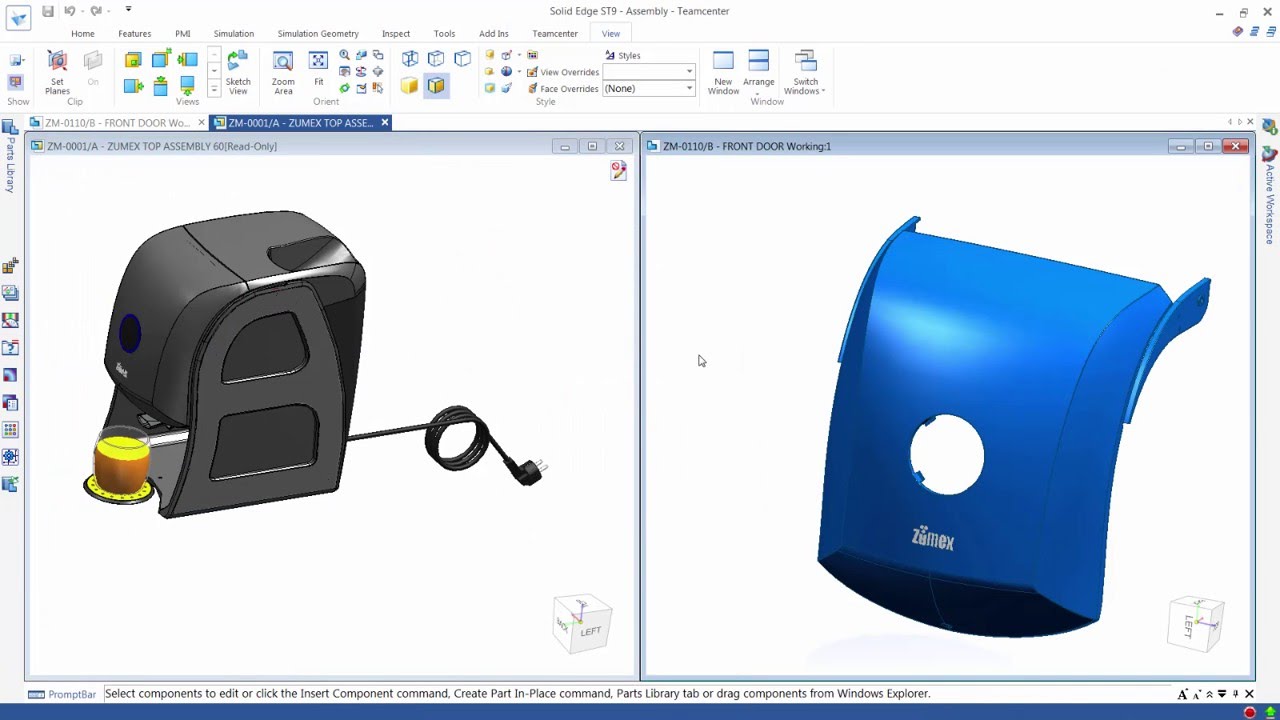Select the visible and hidden edges style icon
The height and width of the screenshot is (720, 1280).
click(436, 59)
